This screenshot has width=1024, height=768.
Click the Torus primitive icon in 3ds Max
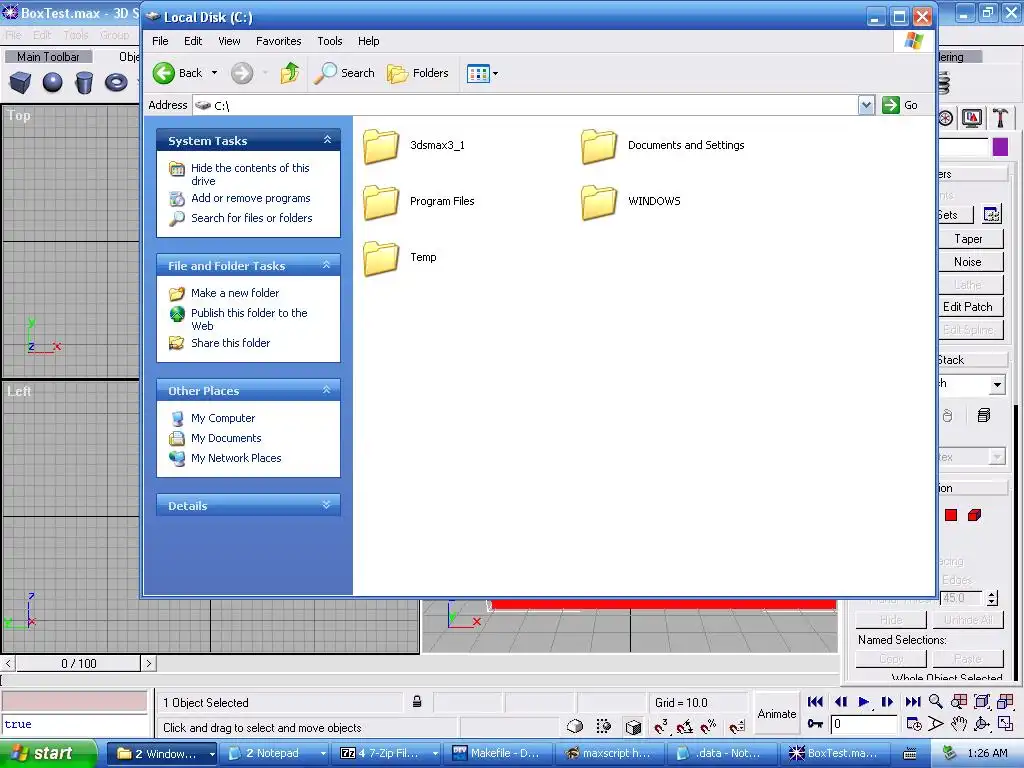[x=116, y=83]
